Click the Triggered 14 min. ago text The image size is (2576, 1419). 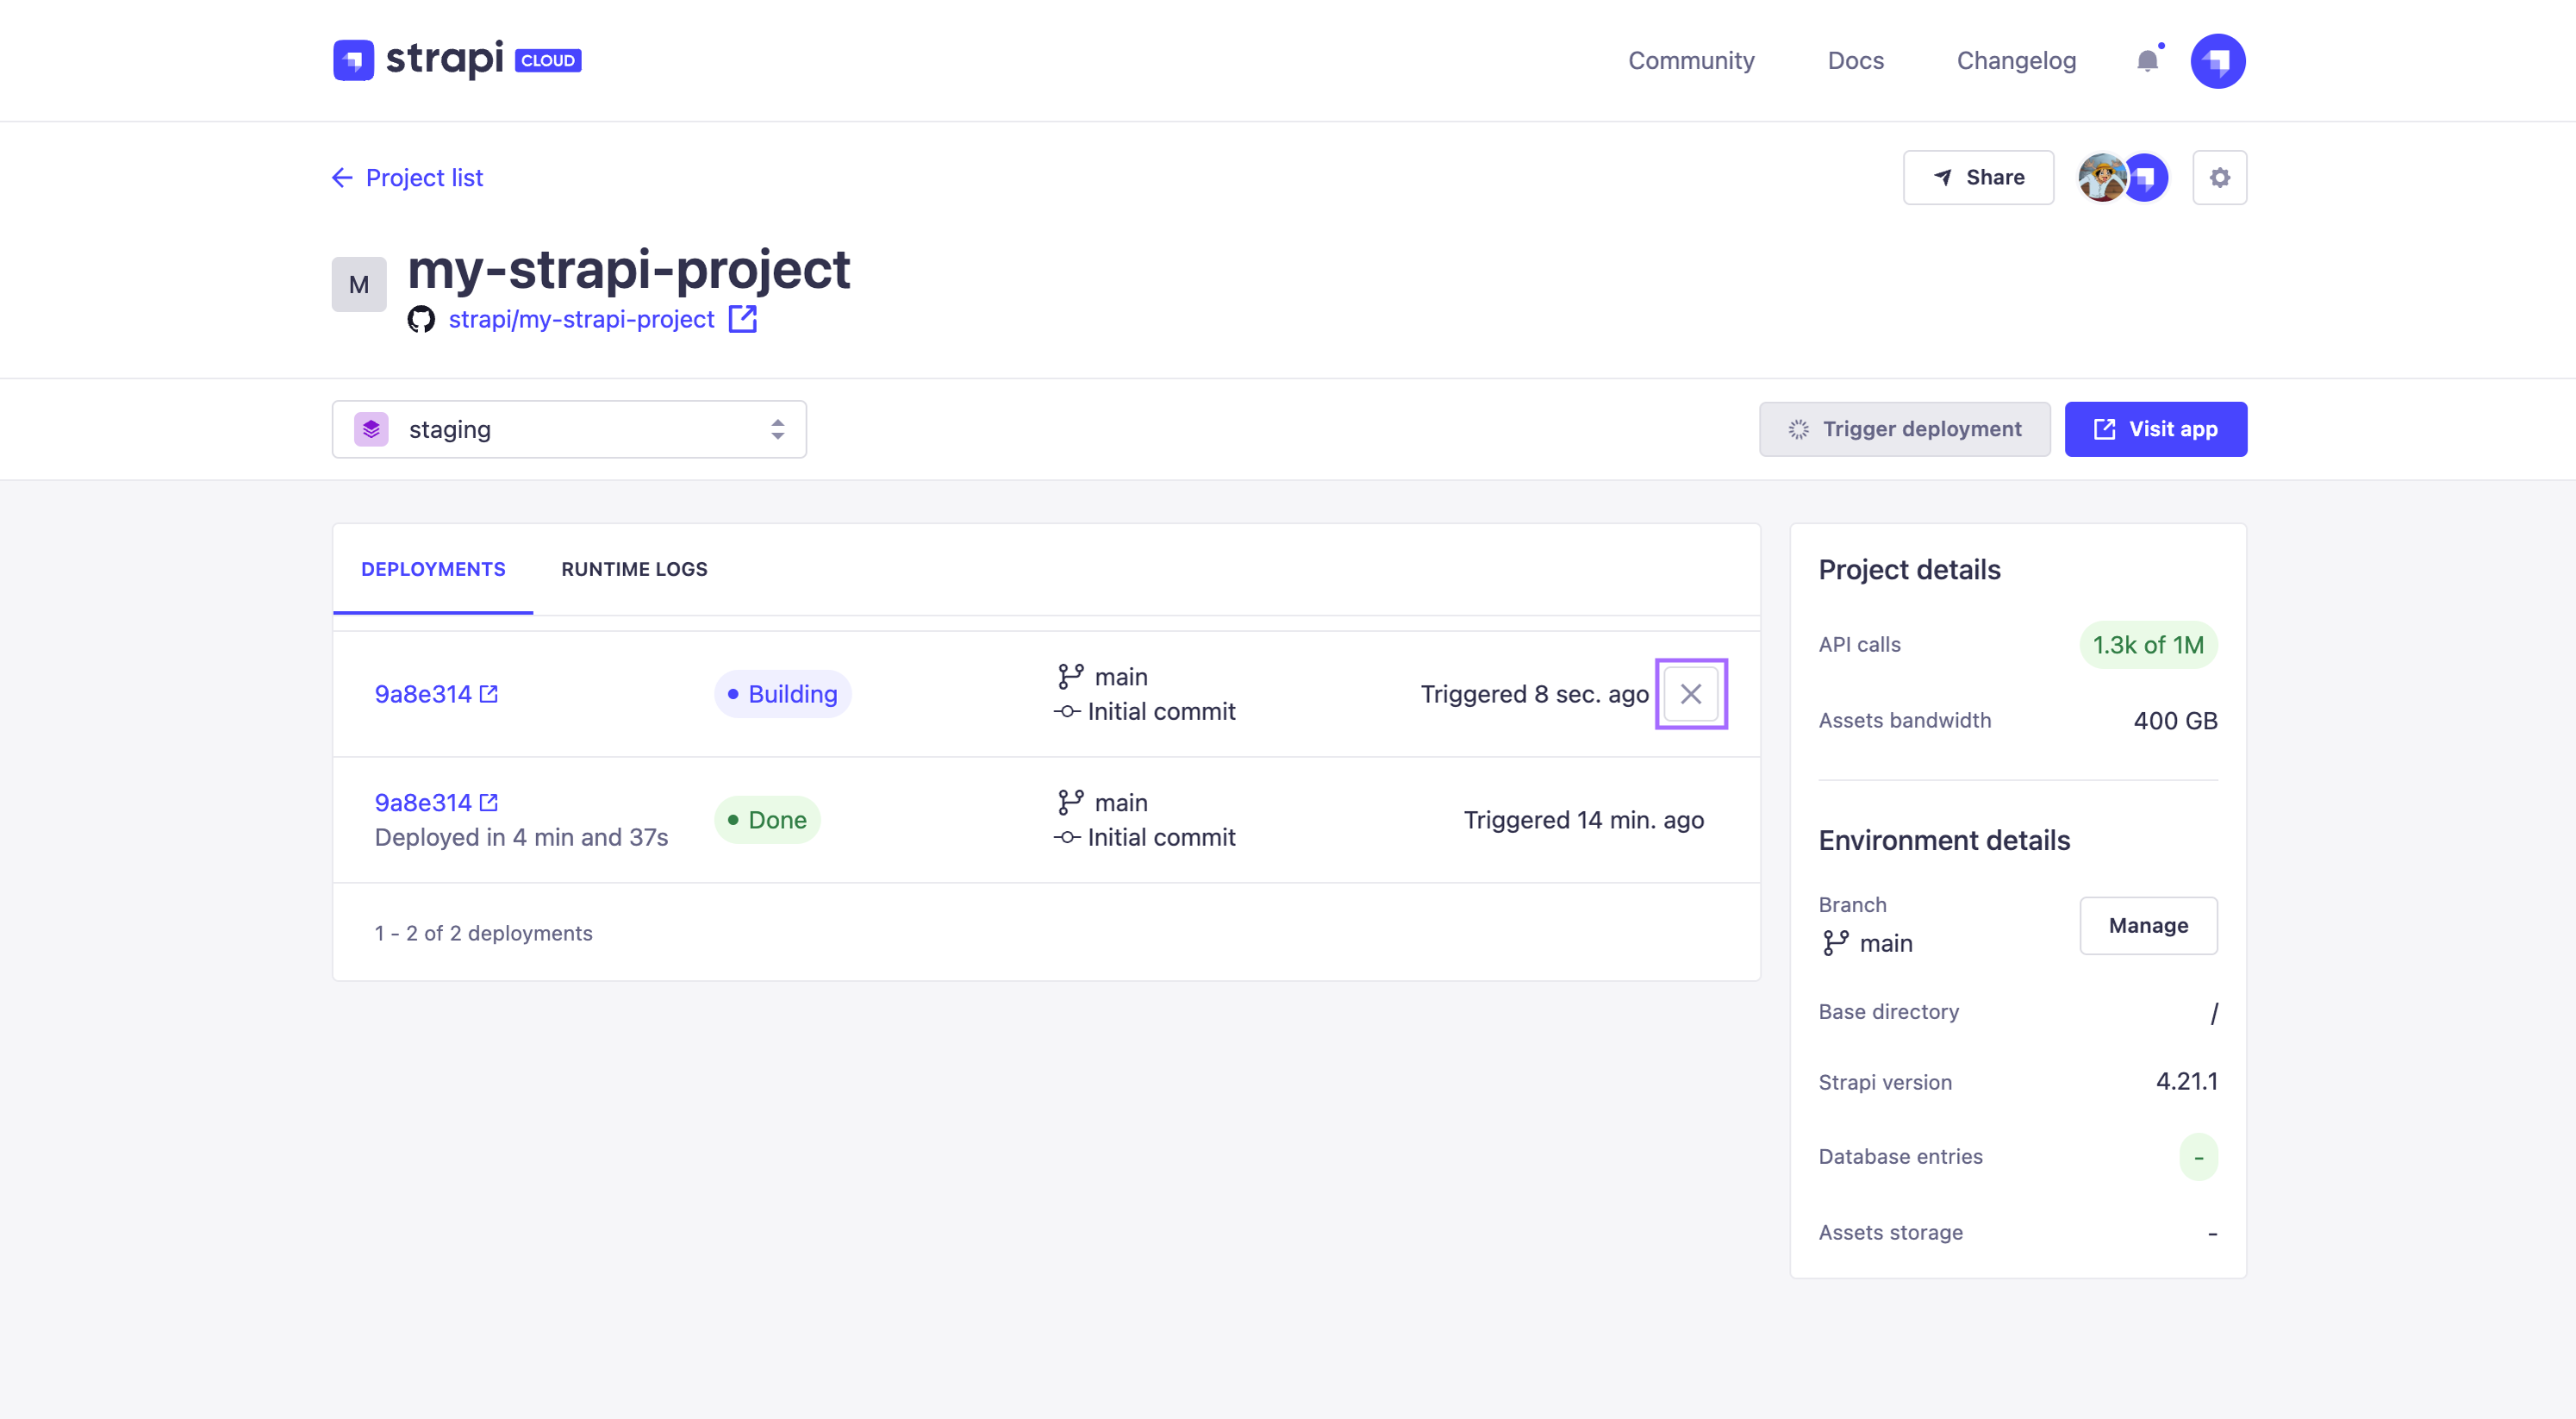(1584, 820)
